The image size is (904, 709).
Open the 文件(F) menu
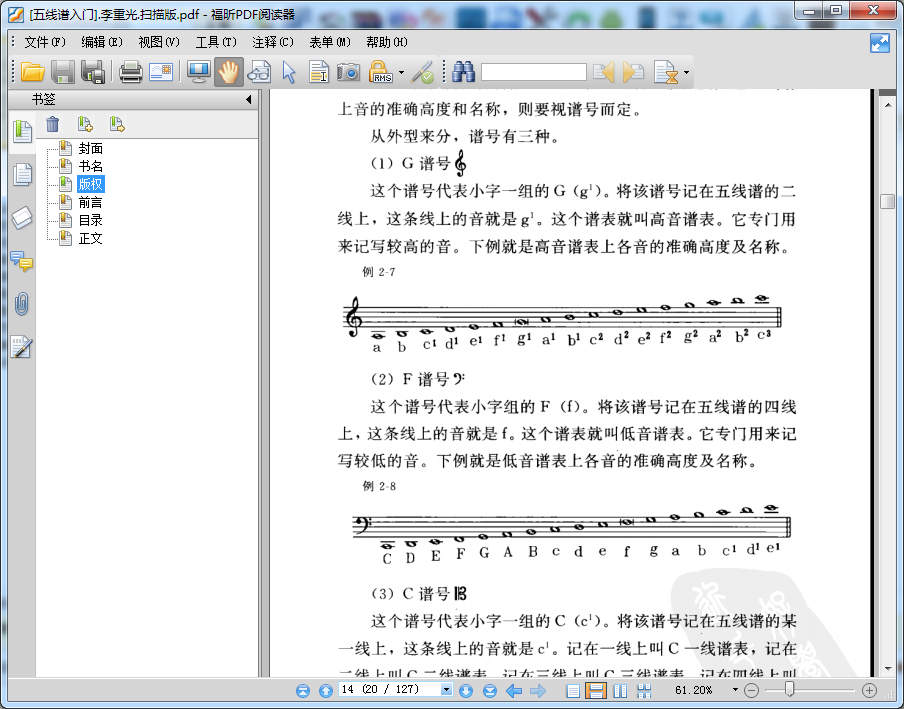(x=45, y=42)
